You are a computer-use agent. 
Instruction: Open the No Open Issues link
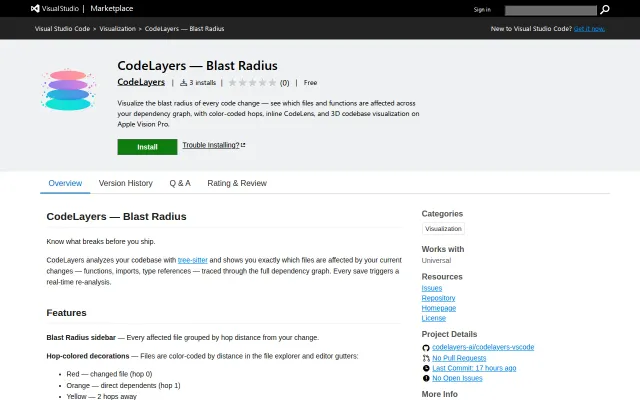tap(457, 378)
